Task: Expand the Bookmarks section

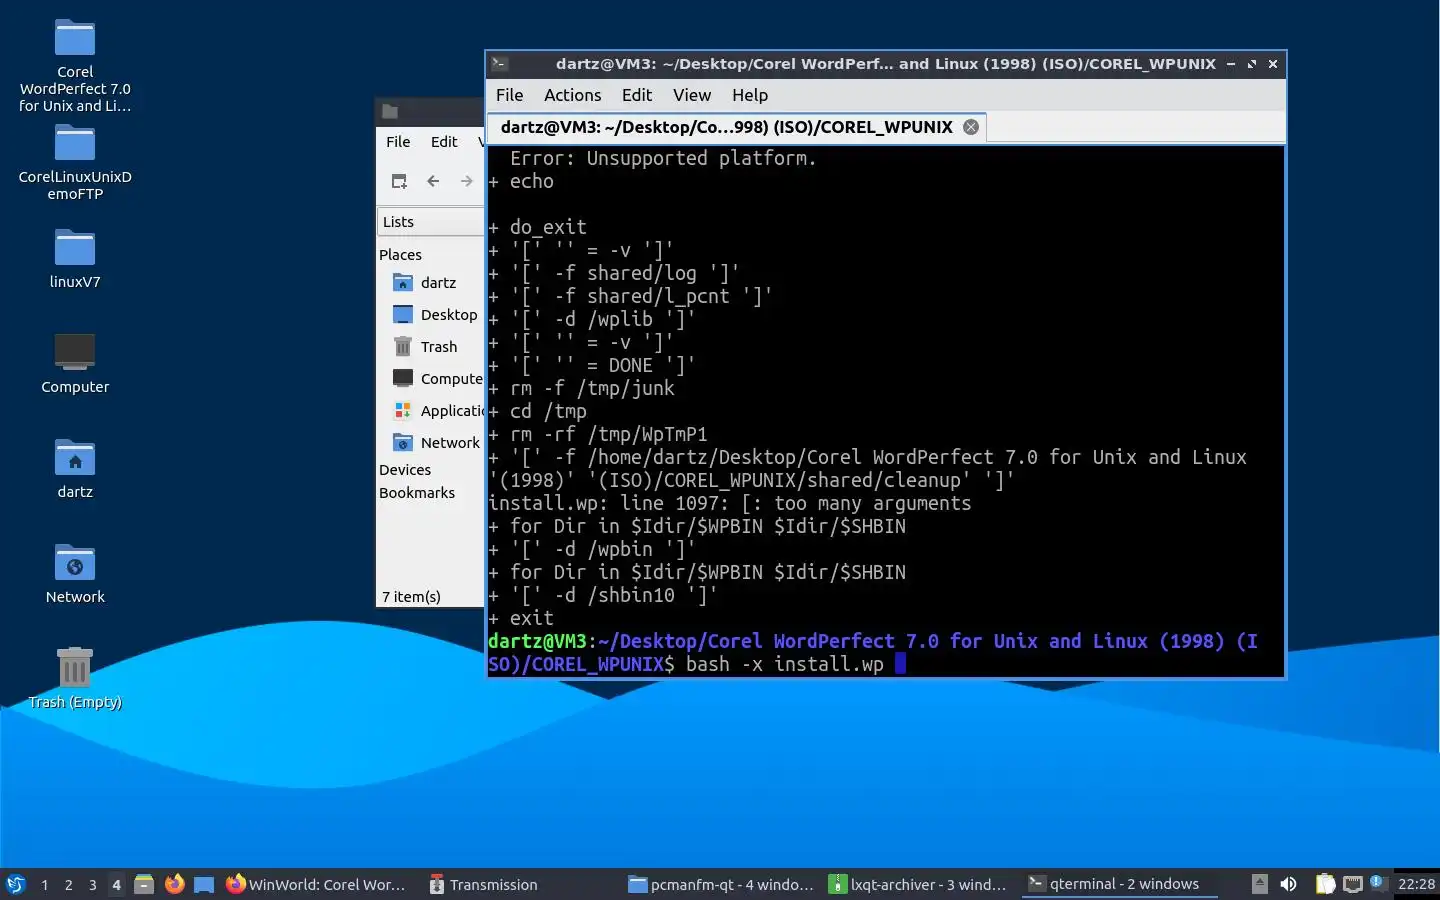Action: [x=417, y=493]
